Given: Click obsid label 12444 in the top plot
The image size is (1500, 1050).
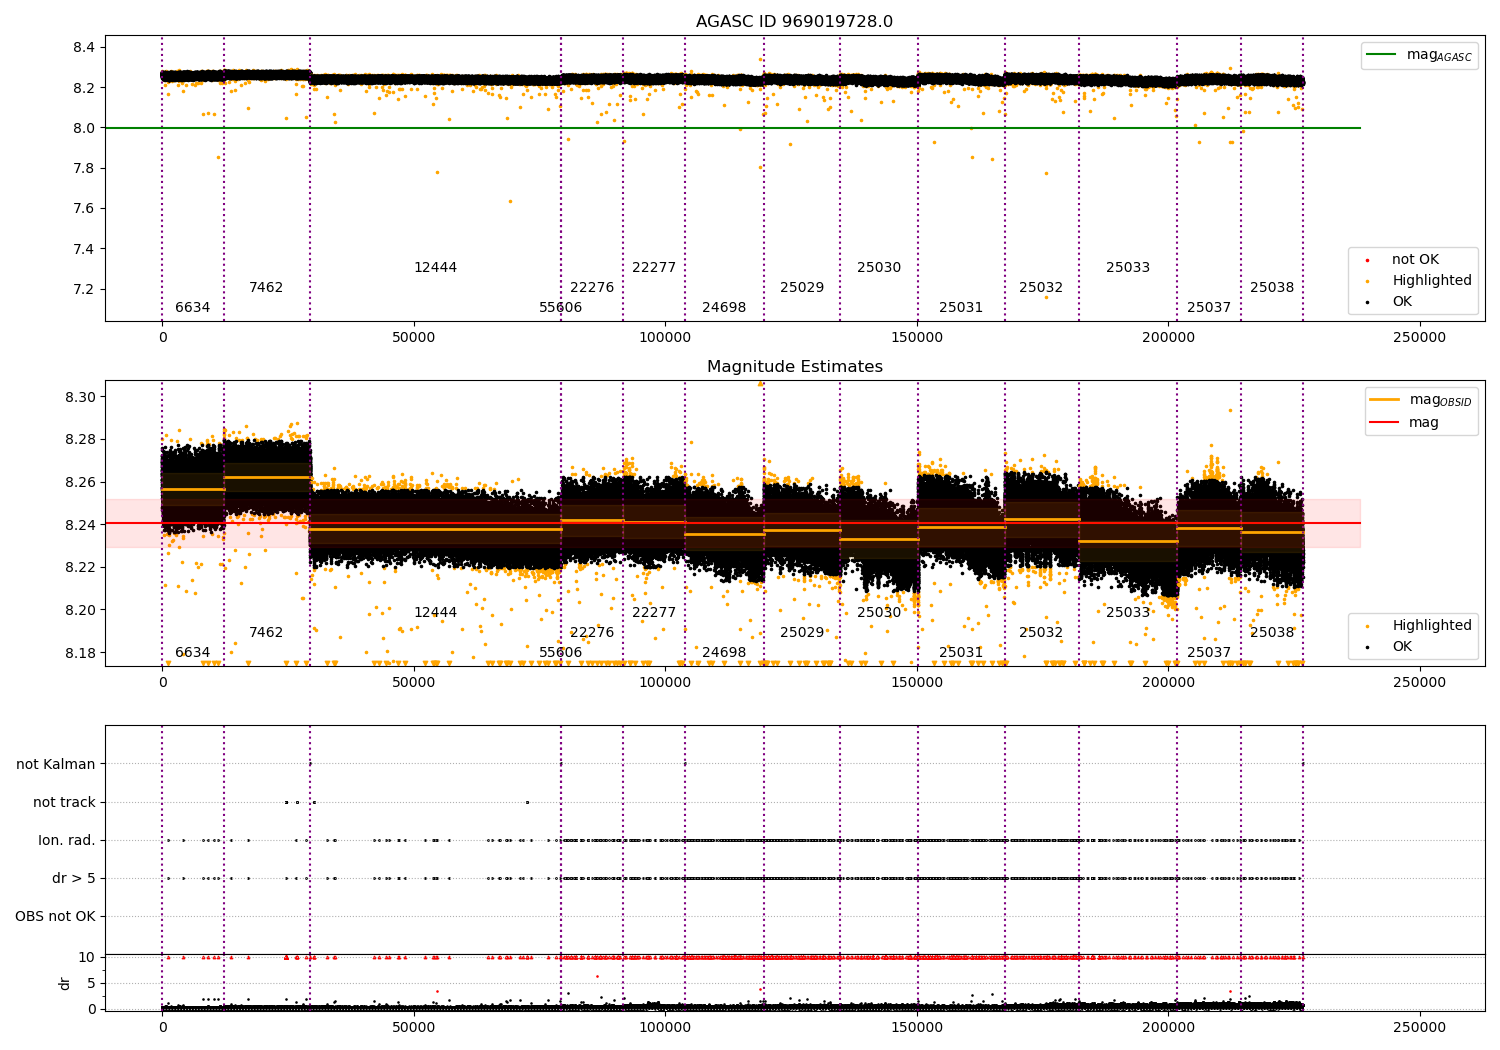Looking at the screenshot, I should click(436, 268).
